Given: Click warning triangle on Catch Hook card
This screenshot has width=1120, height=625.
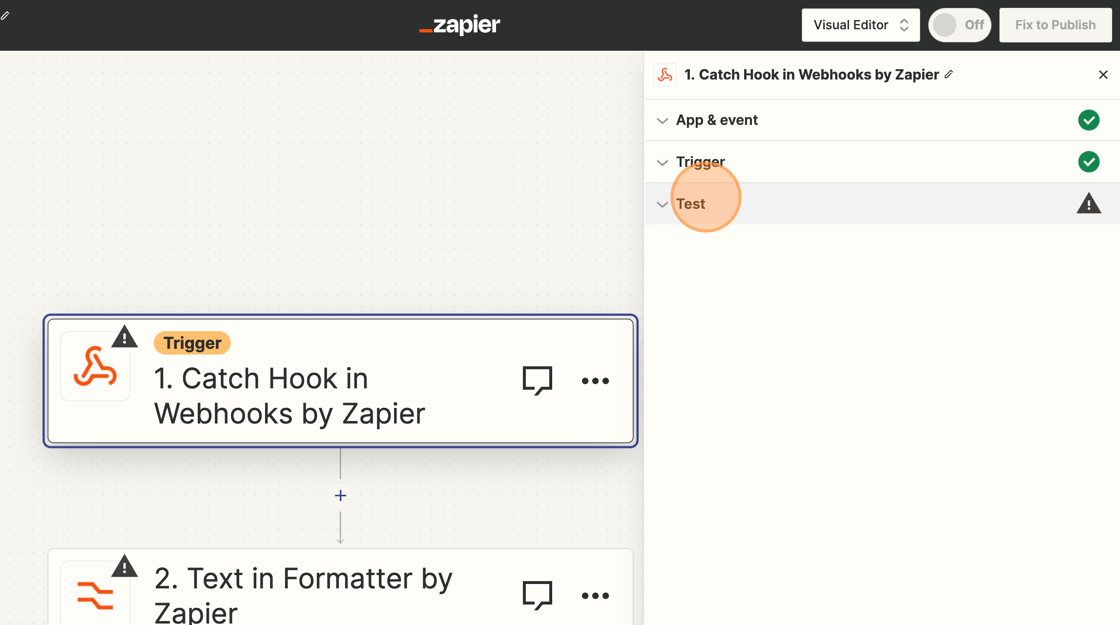Looking at the screenshot, I should click(124, 336).
